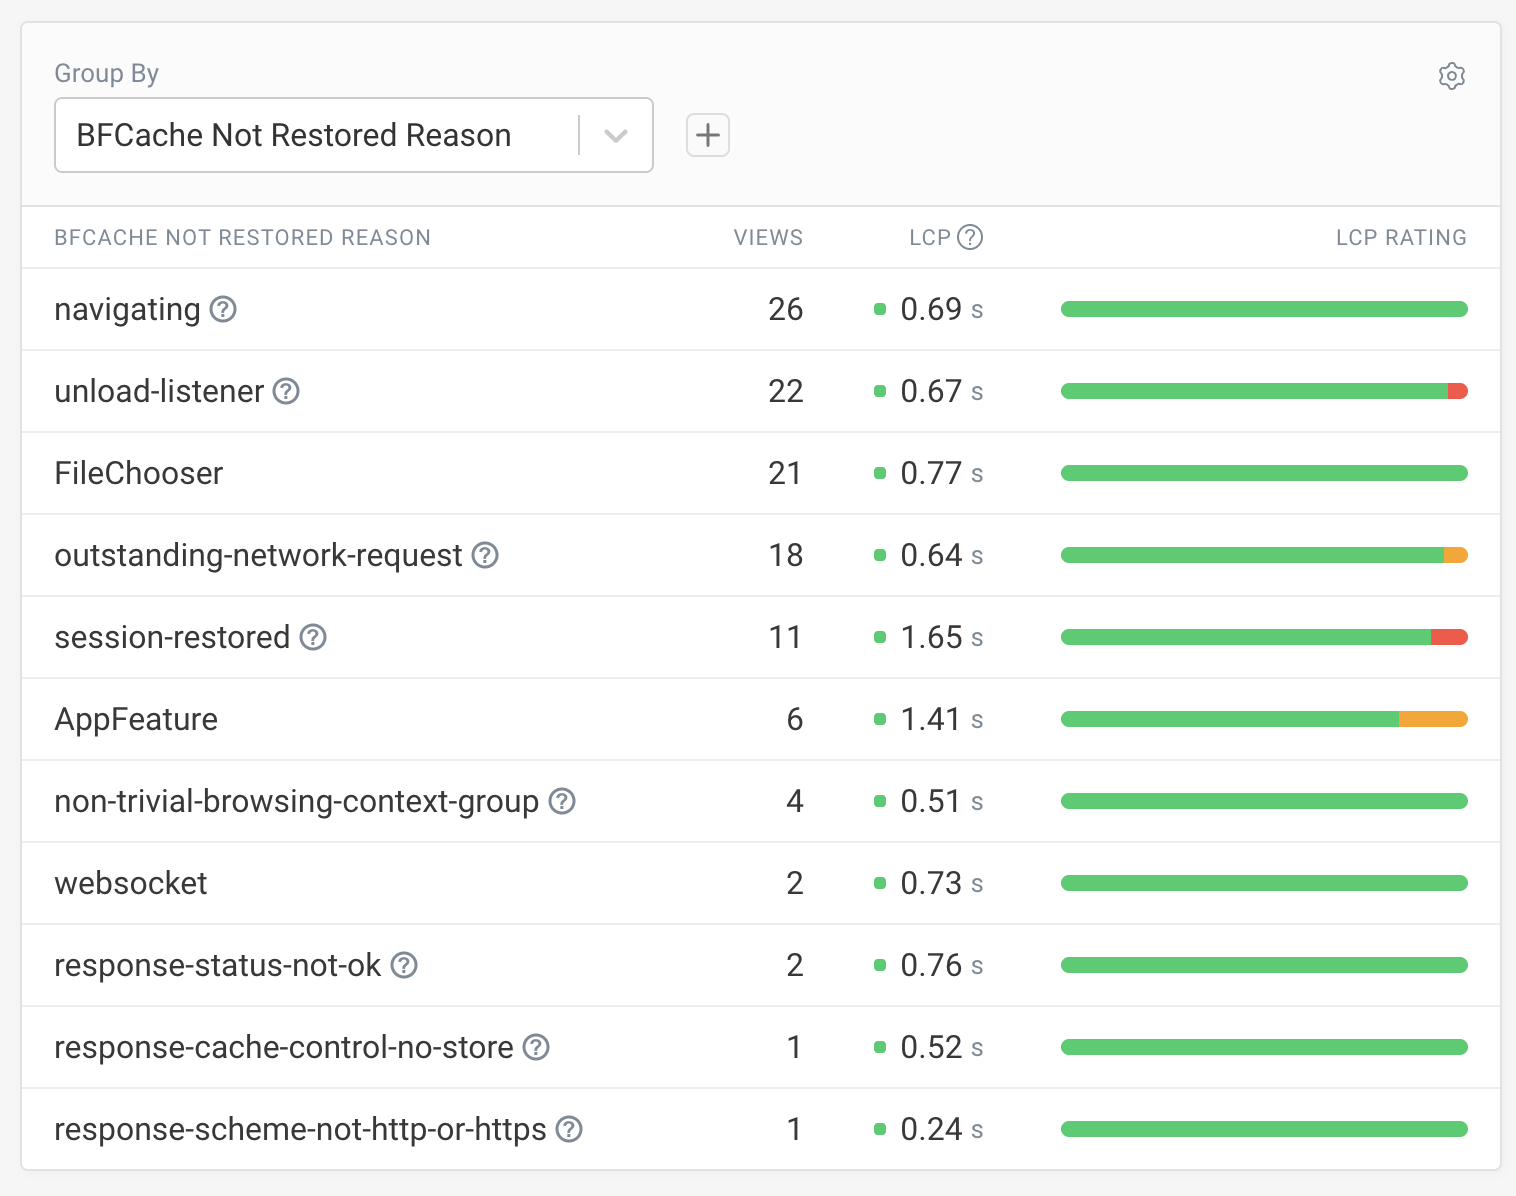
Task: View help for unload-listener reason
Action: 286,392
